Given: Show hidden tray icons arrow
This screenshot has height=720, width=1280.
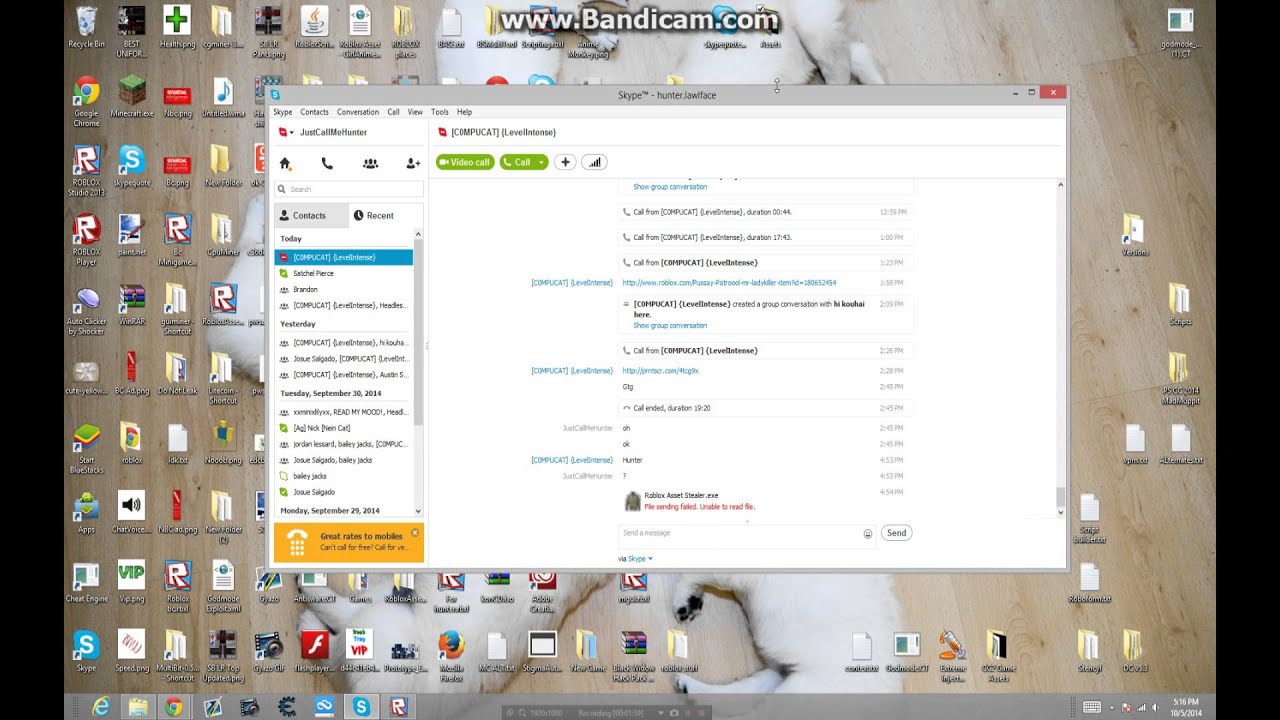Looking at the screenshot, I should point(1113,707).
